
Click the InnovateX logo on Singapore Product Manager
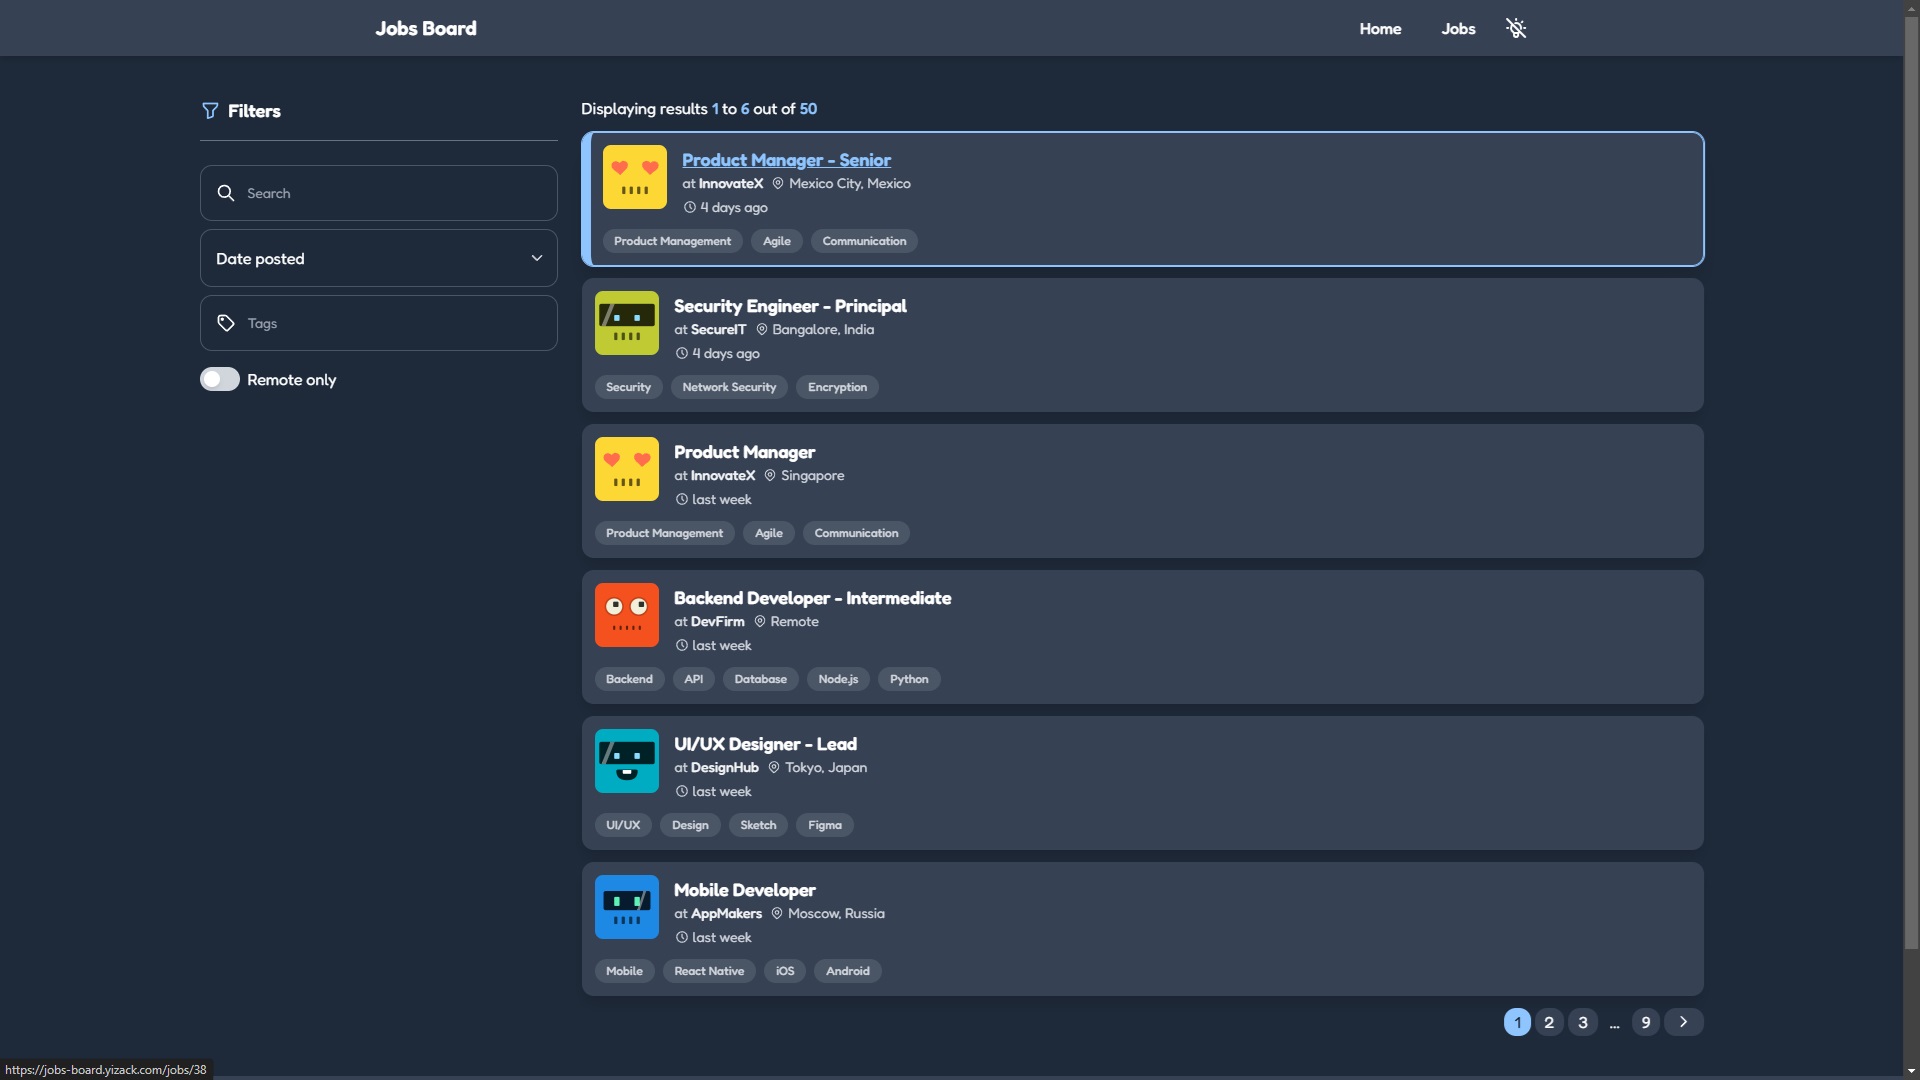point(627,469)
